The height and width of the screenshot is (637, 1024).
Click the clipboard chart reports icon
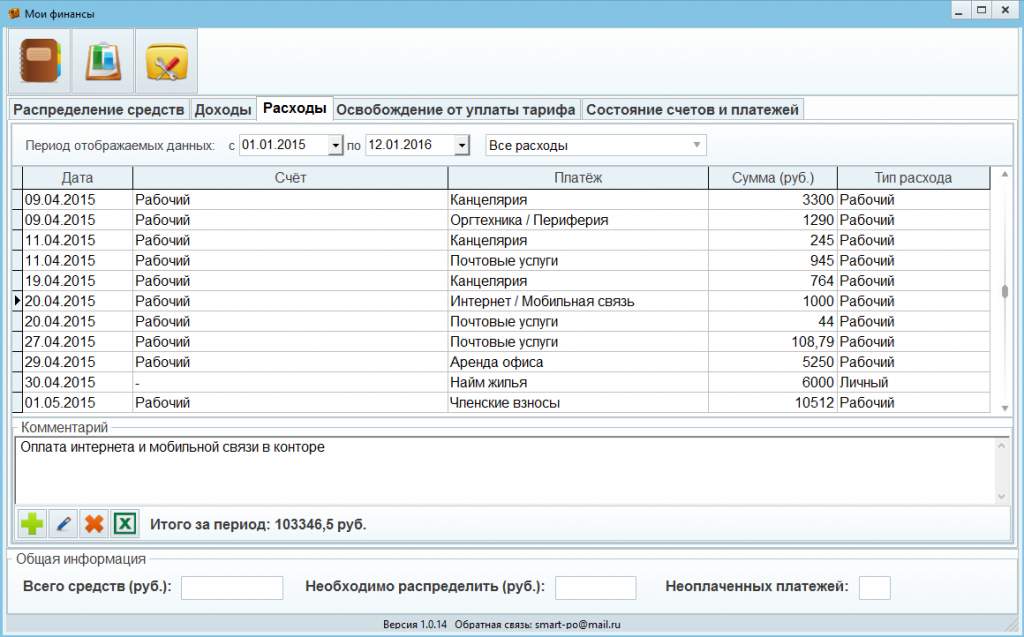pyautogui.click(x=103, y=62)
